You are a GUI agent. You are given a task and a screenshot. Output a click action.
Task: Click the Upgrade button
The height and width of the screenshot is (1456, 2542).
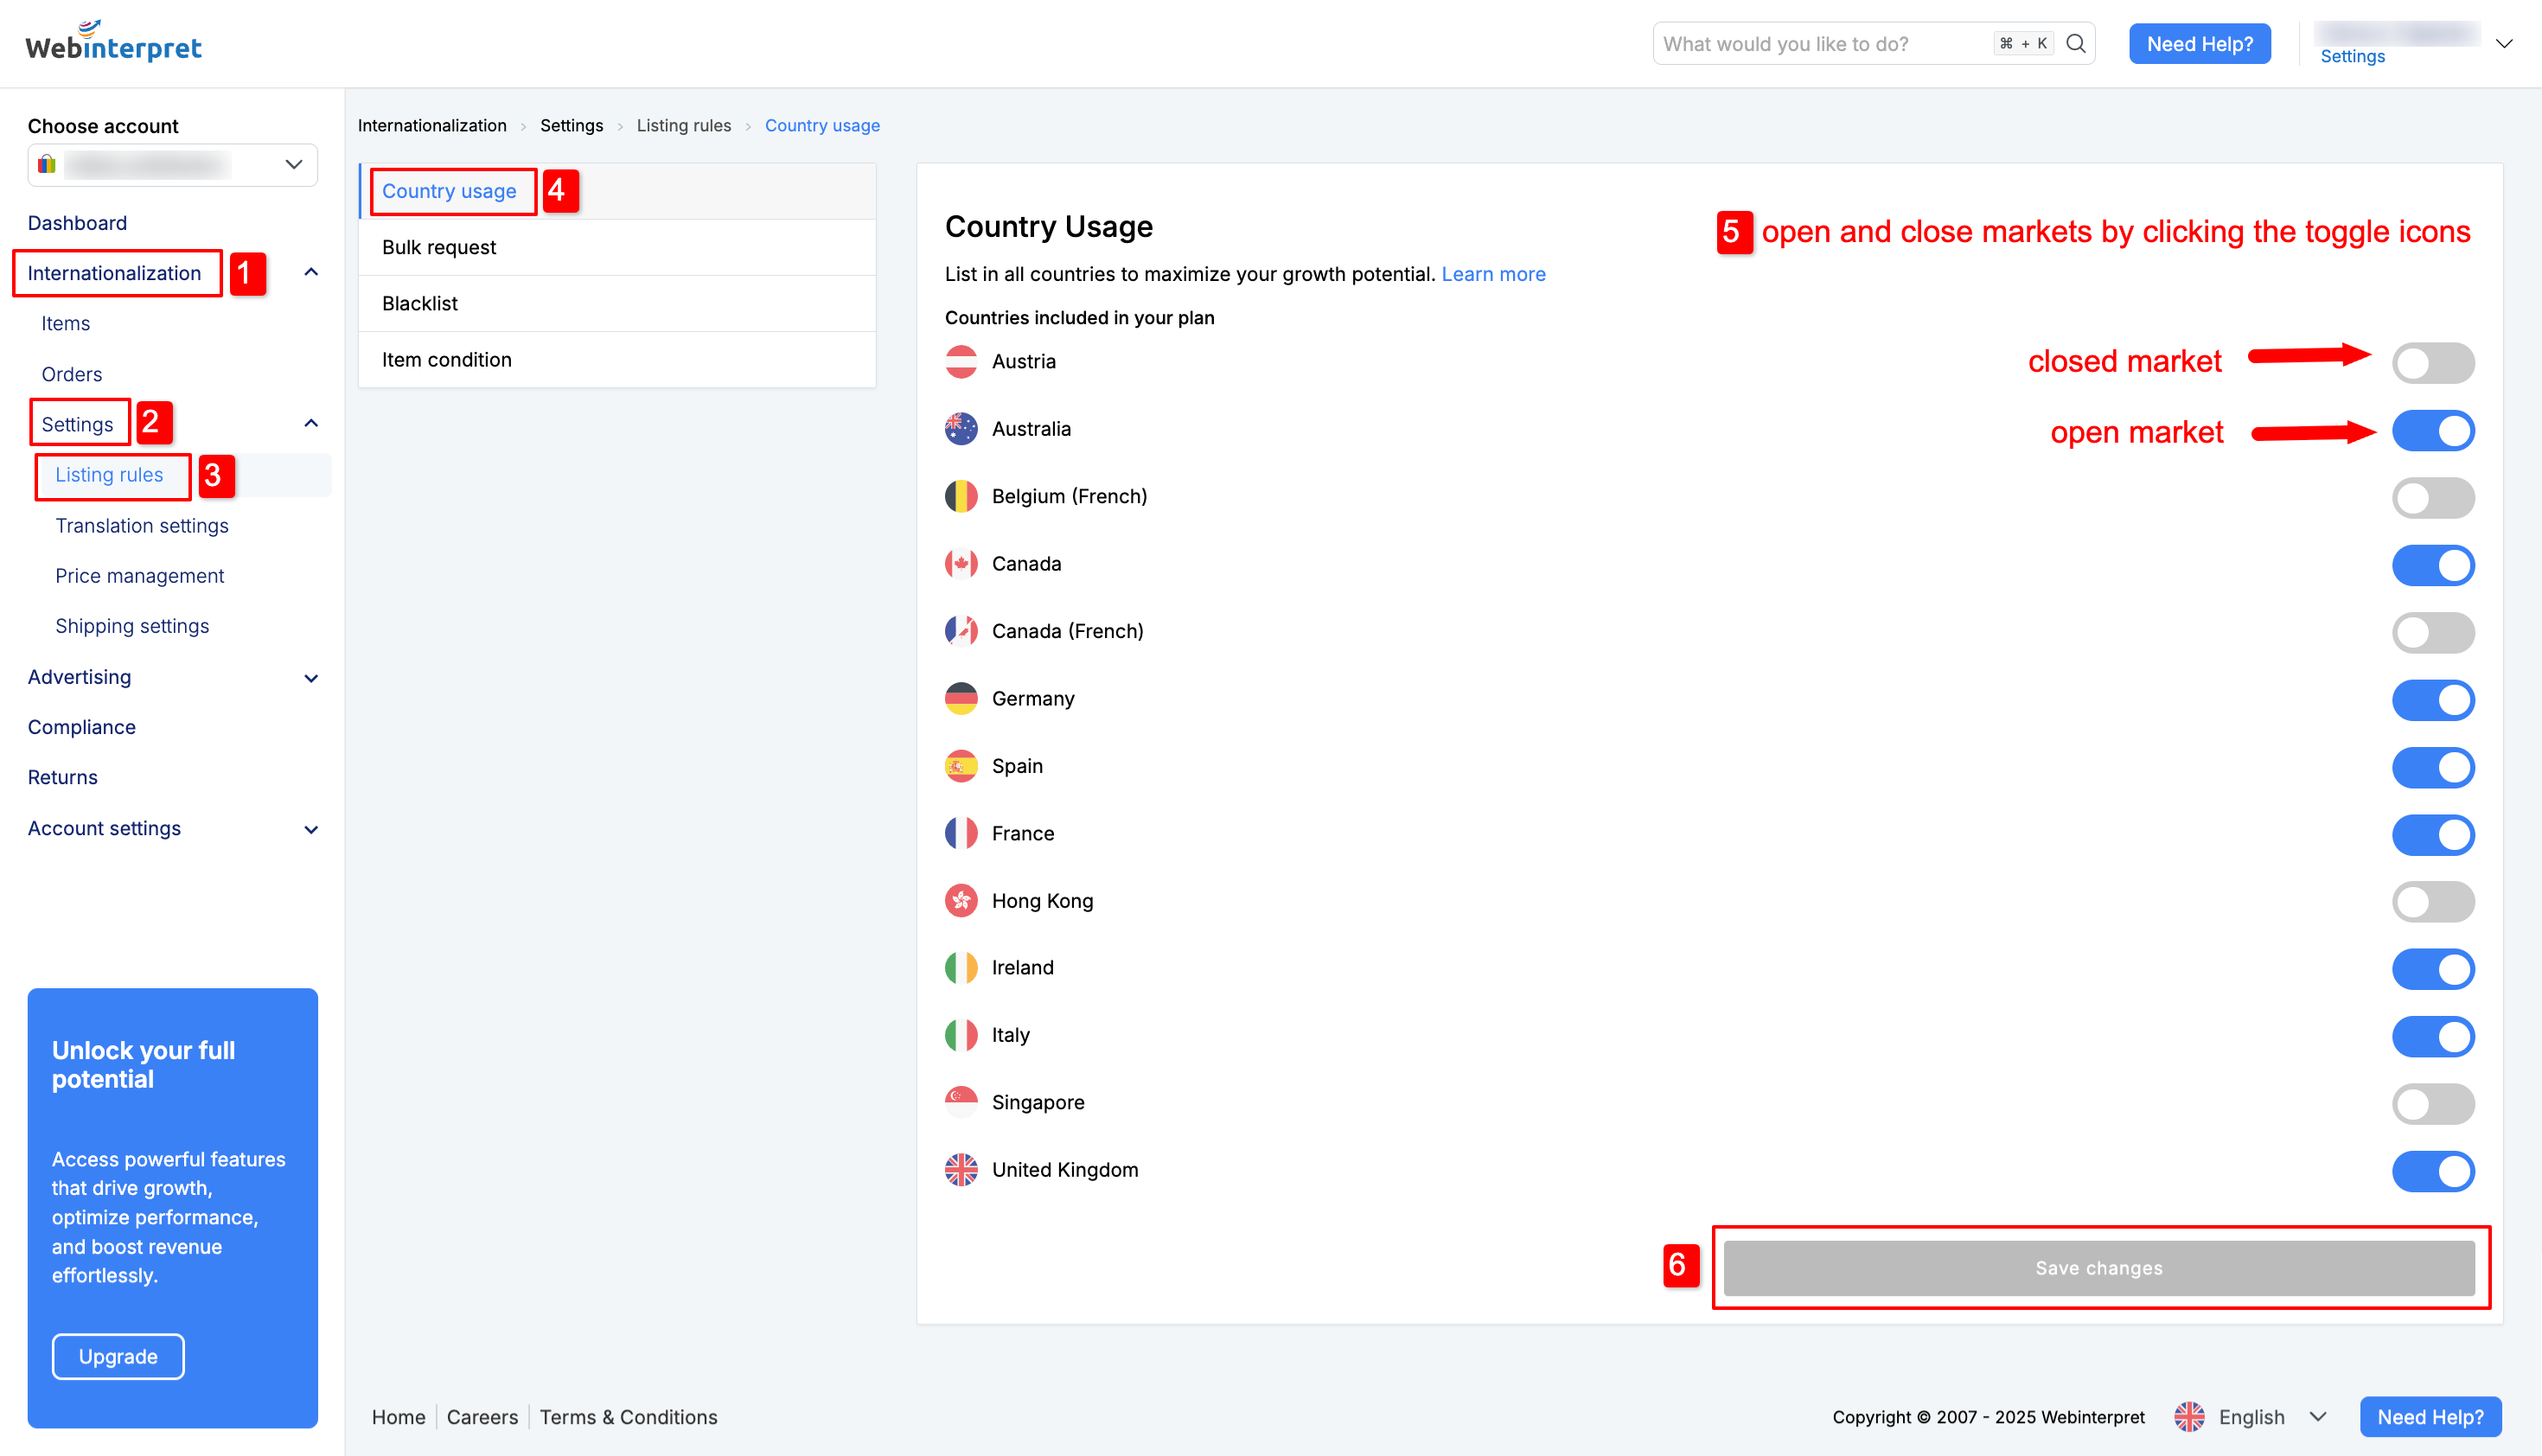[118, 1357]
